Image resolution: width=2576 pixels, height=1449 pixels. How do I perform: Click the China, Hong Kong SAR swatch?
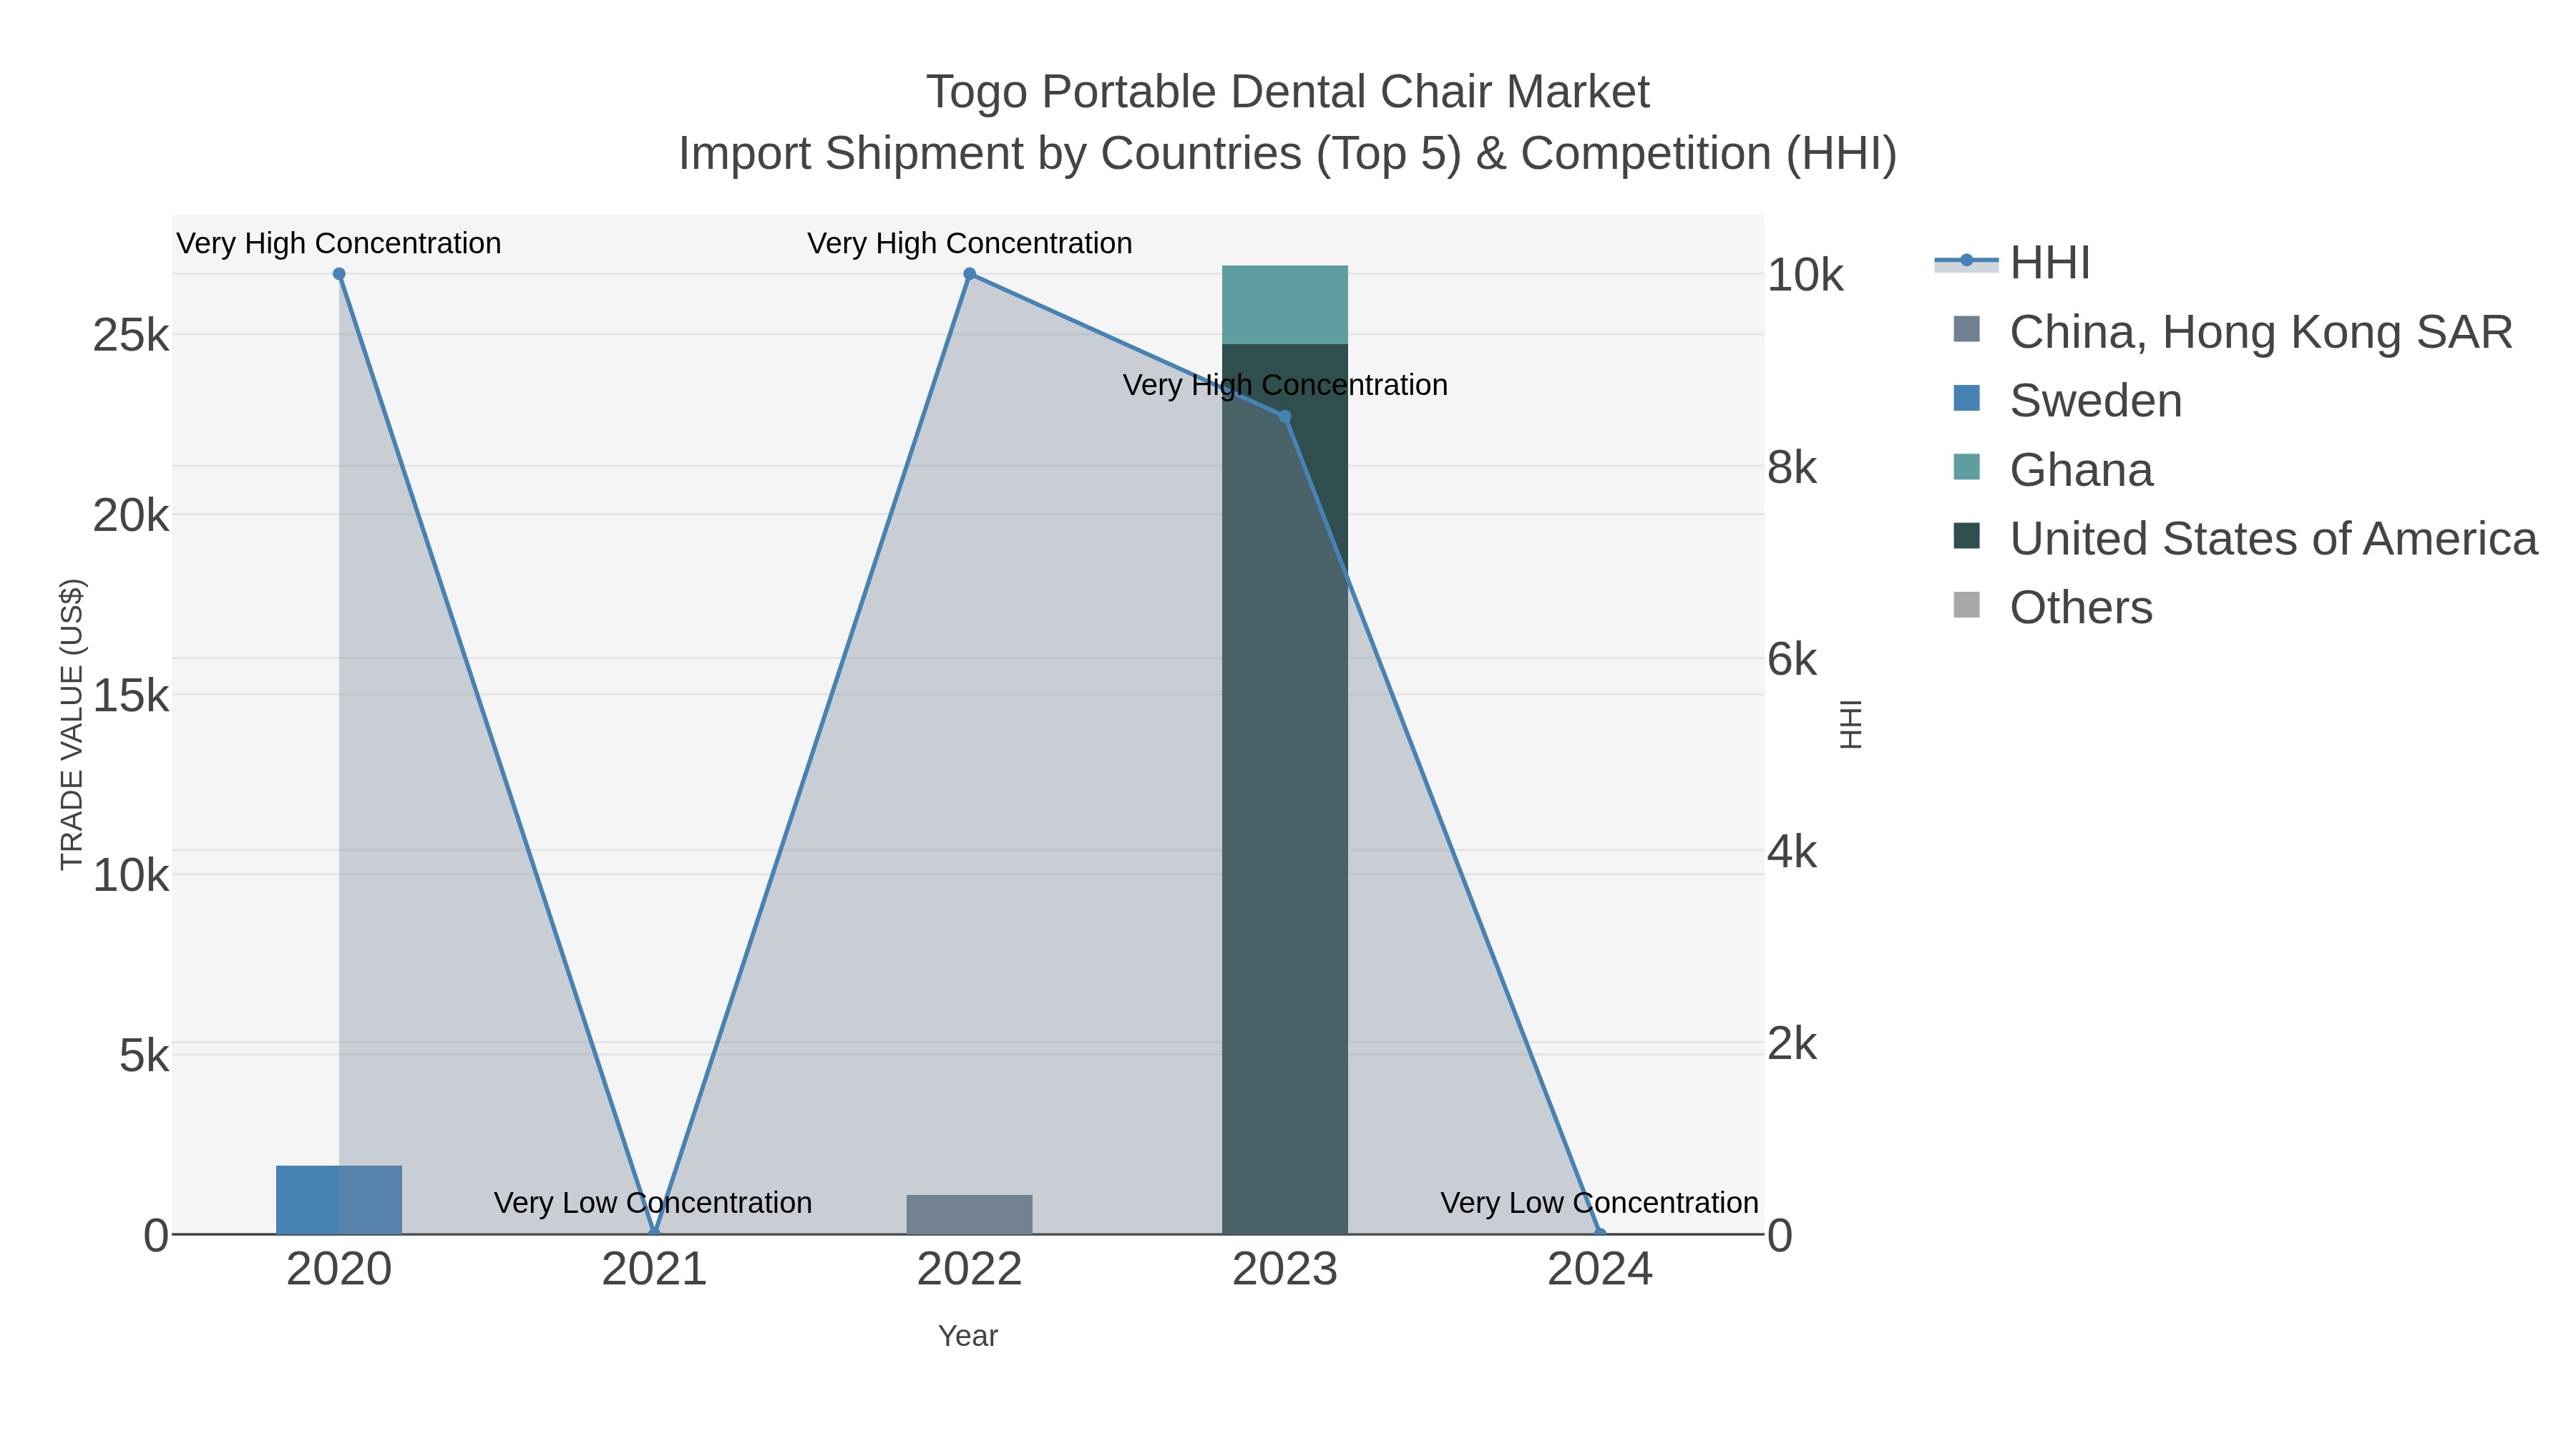[1966, 329]
